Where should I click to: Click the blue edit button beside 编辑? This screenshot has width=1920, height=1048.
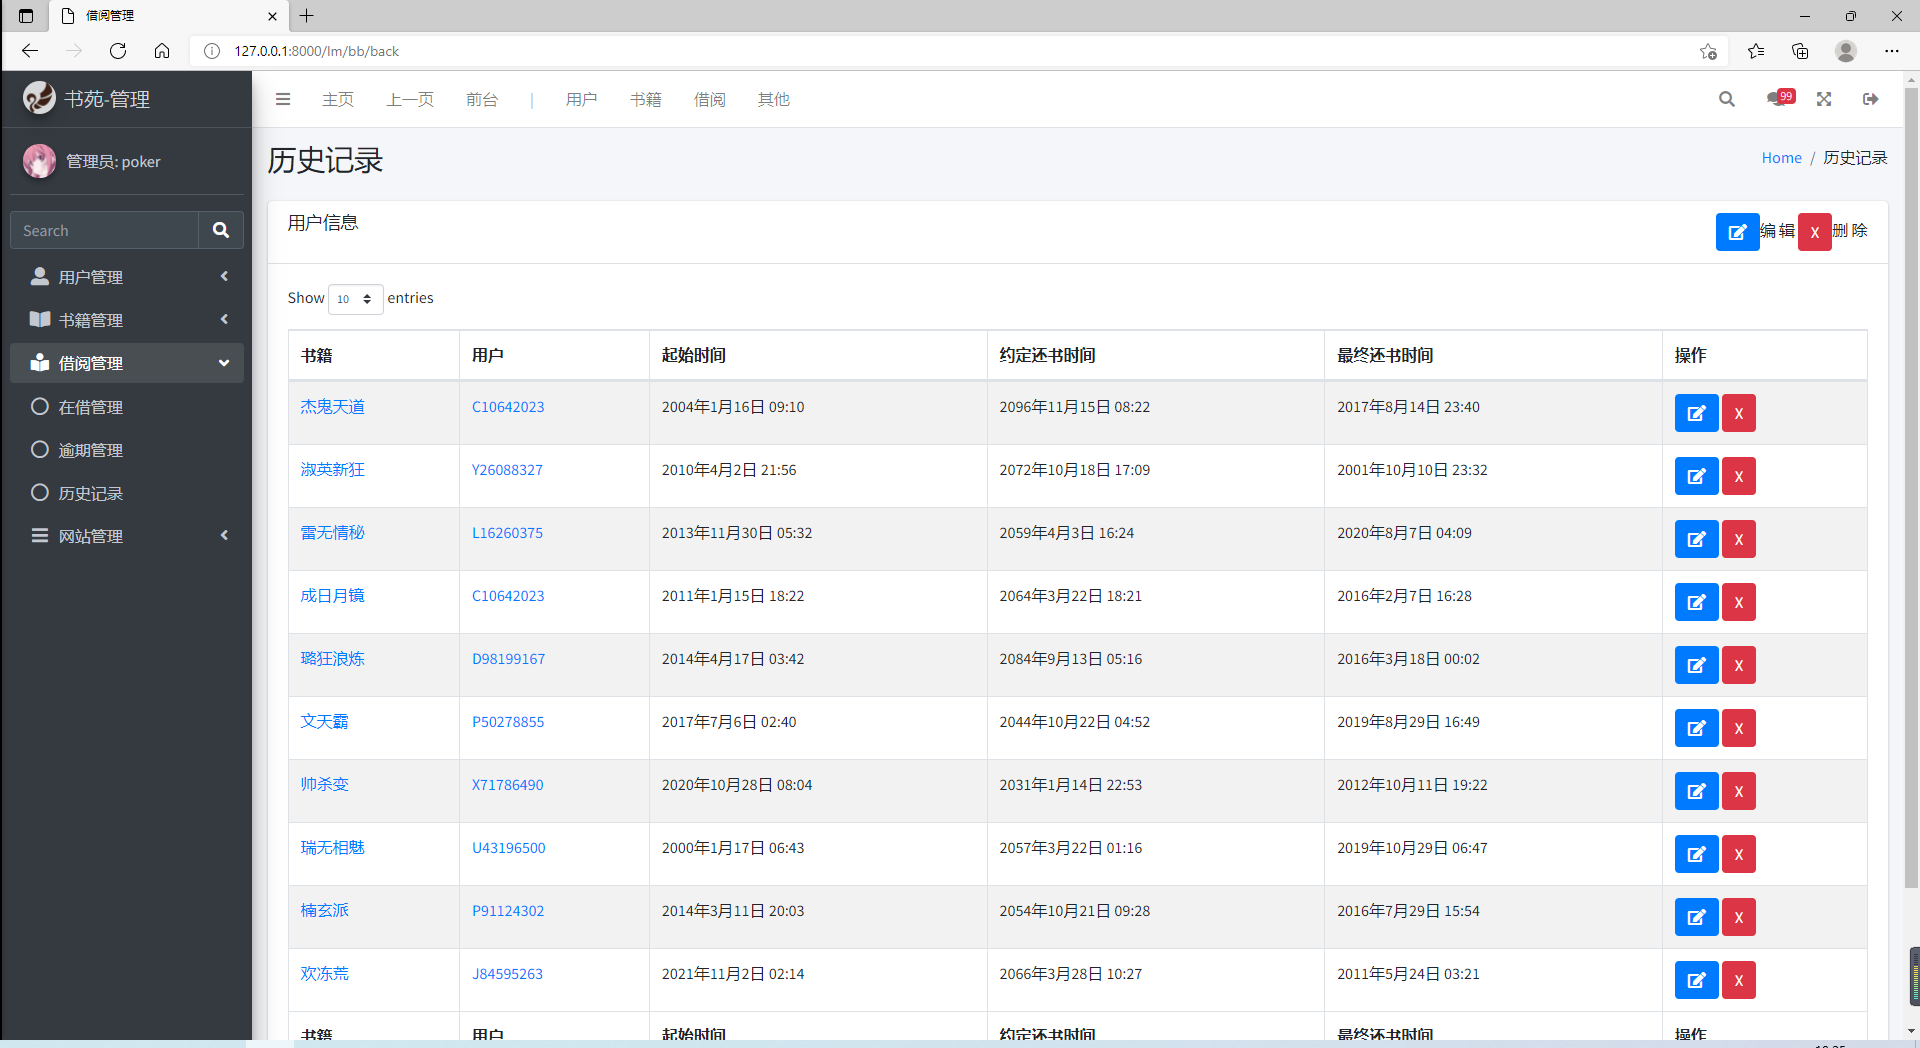click(1737, 232)
